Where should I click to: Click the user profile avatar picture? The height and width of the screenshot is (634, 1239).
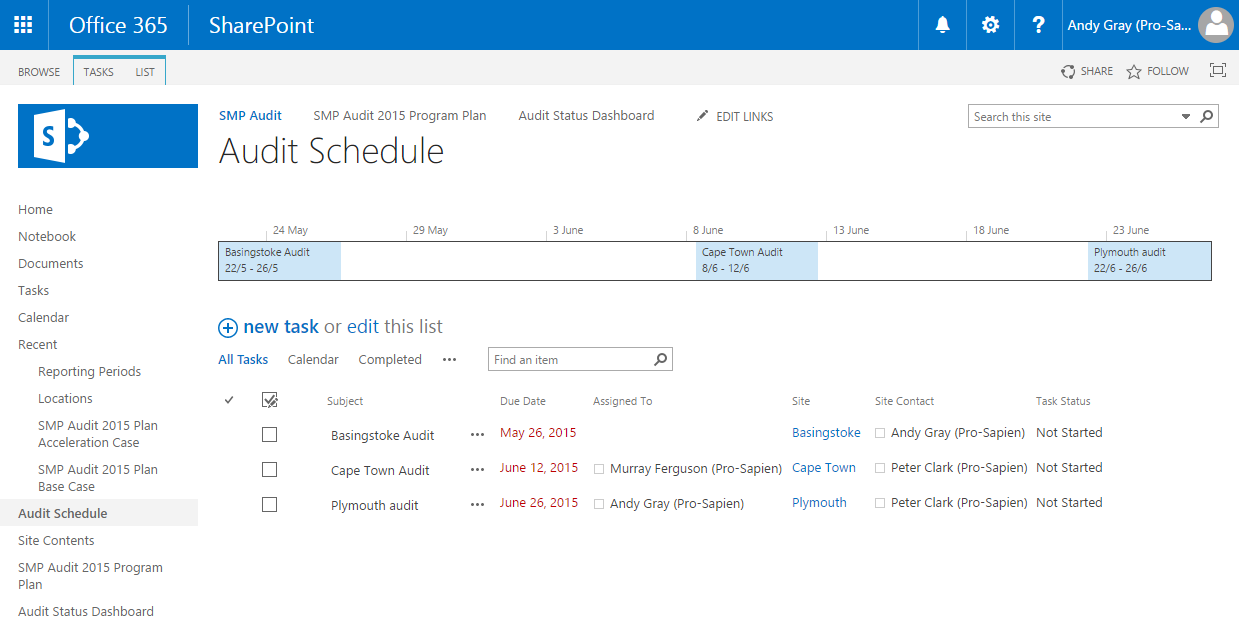(x=1215, y=25)
